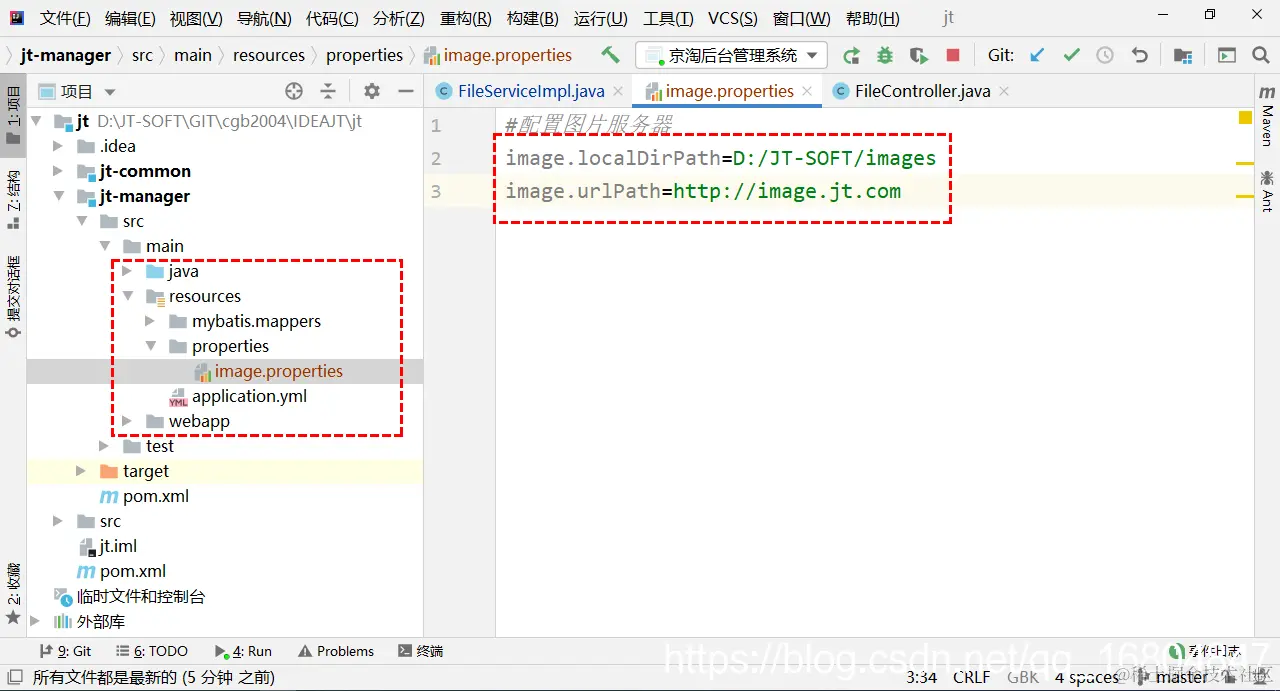Expand the .idea folder
1280x691 pixels.
(x=59, y=146)
